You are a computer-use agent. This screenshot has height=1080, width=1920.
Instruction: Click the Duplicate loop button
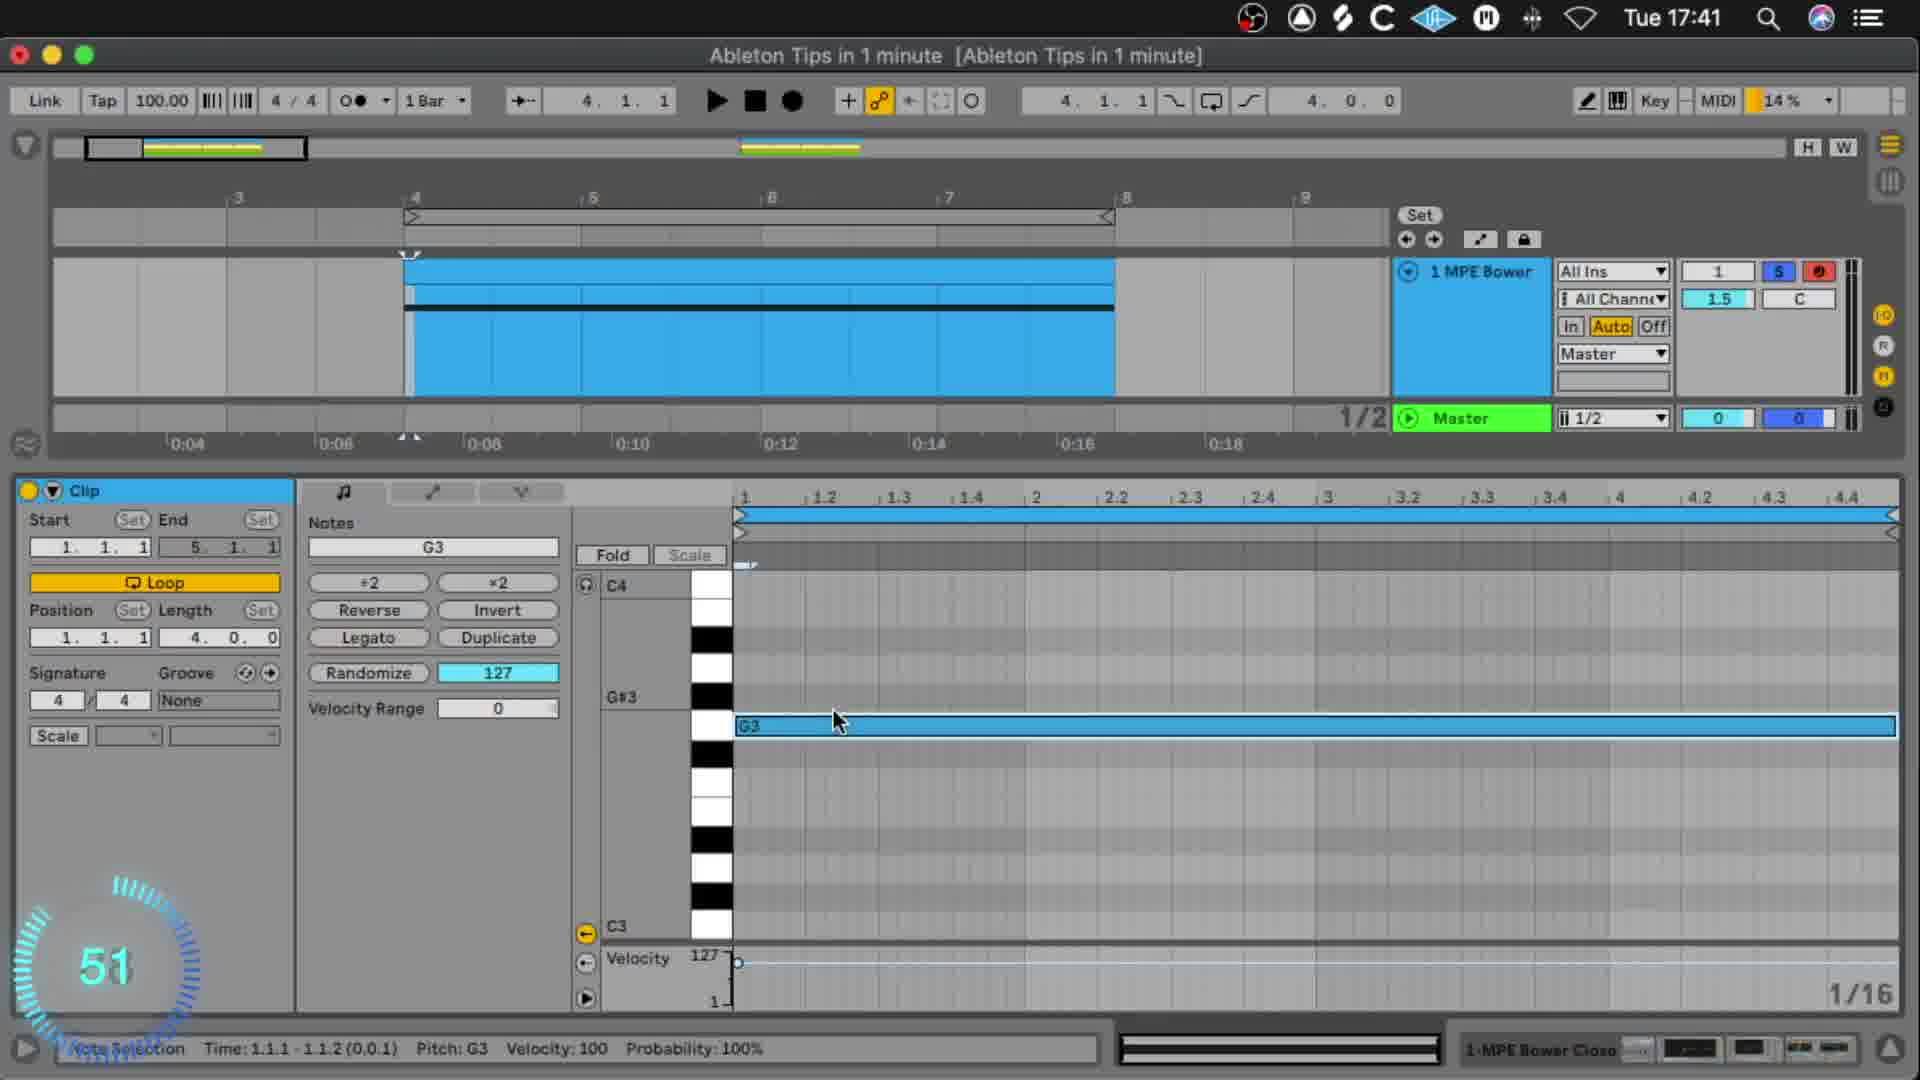point(497,638)
